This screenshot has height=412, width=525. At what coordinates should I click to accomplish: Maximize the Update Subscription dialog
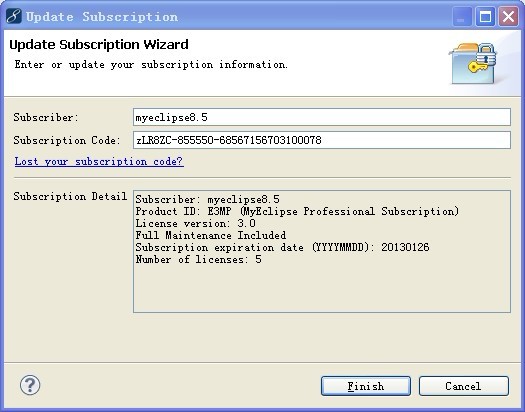click(485, 16)
